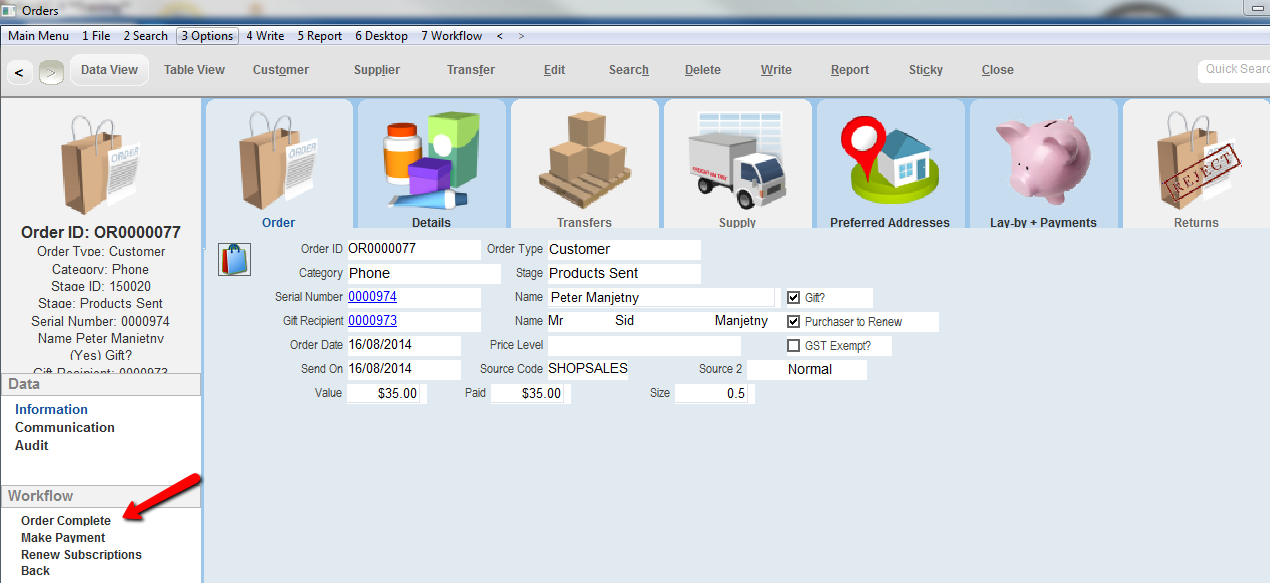Follow the serial number 0000974 link
Image resolution: width=1270 pixels, height=583 pixels.
[373, 297]
